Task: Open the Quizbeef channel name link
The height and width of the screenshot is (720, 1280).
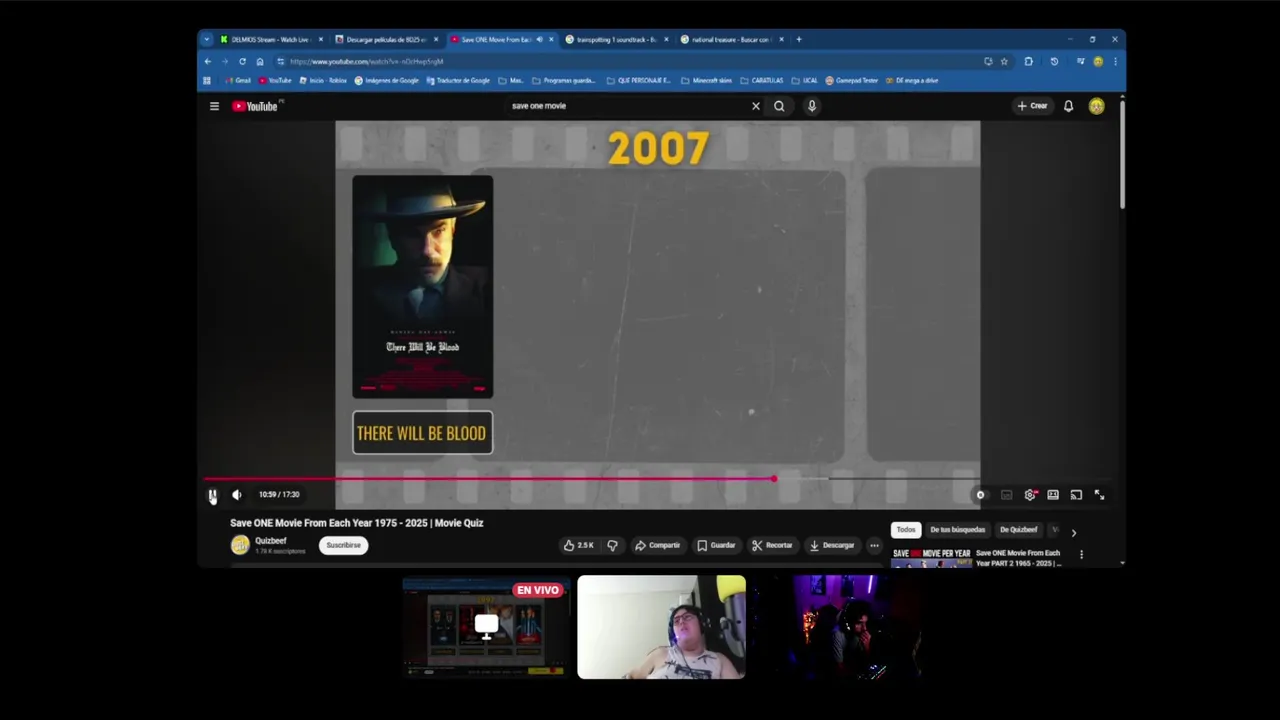Action: (x=271, y=541)
